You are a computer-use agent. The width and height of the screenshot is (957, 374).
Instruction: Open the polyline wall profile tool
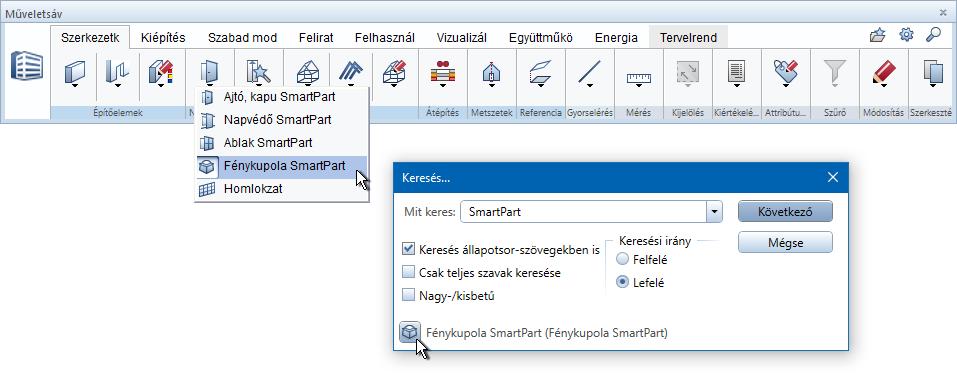pyautogui.click(x=117, y=73)
